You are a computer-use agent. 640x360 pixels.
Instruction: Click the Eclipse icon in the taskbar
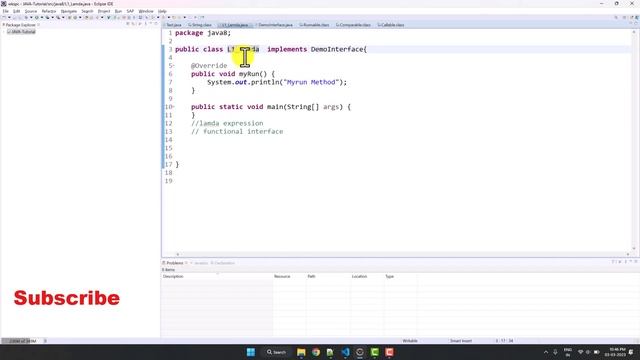[360, 352]
